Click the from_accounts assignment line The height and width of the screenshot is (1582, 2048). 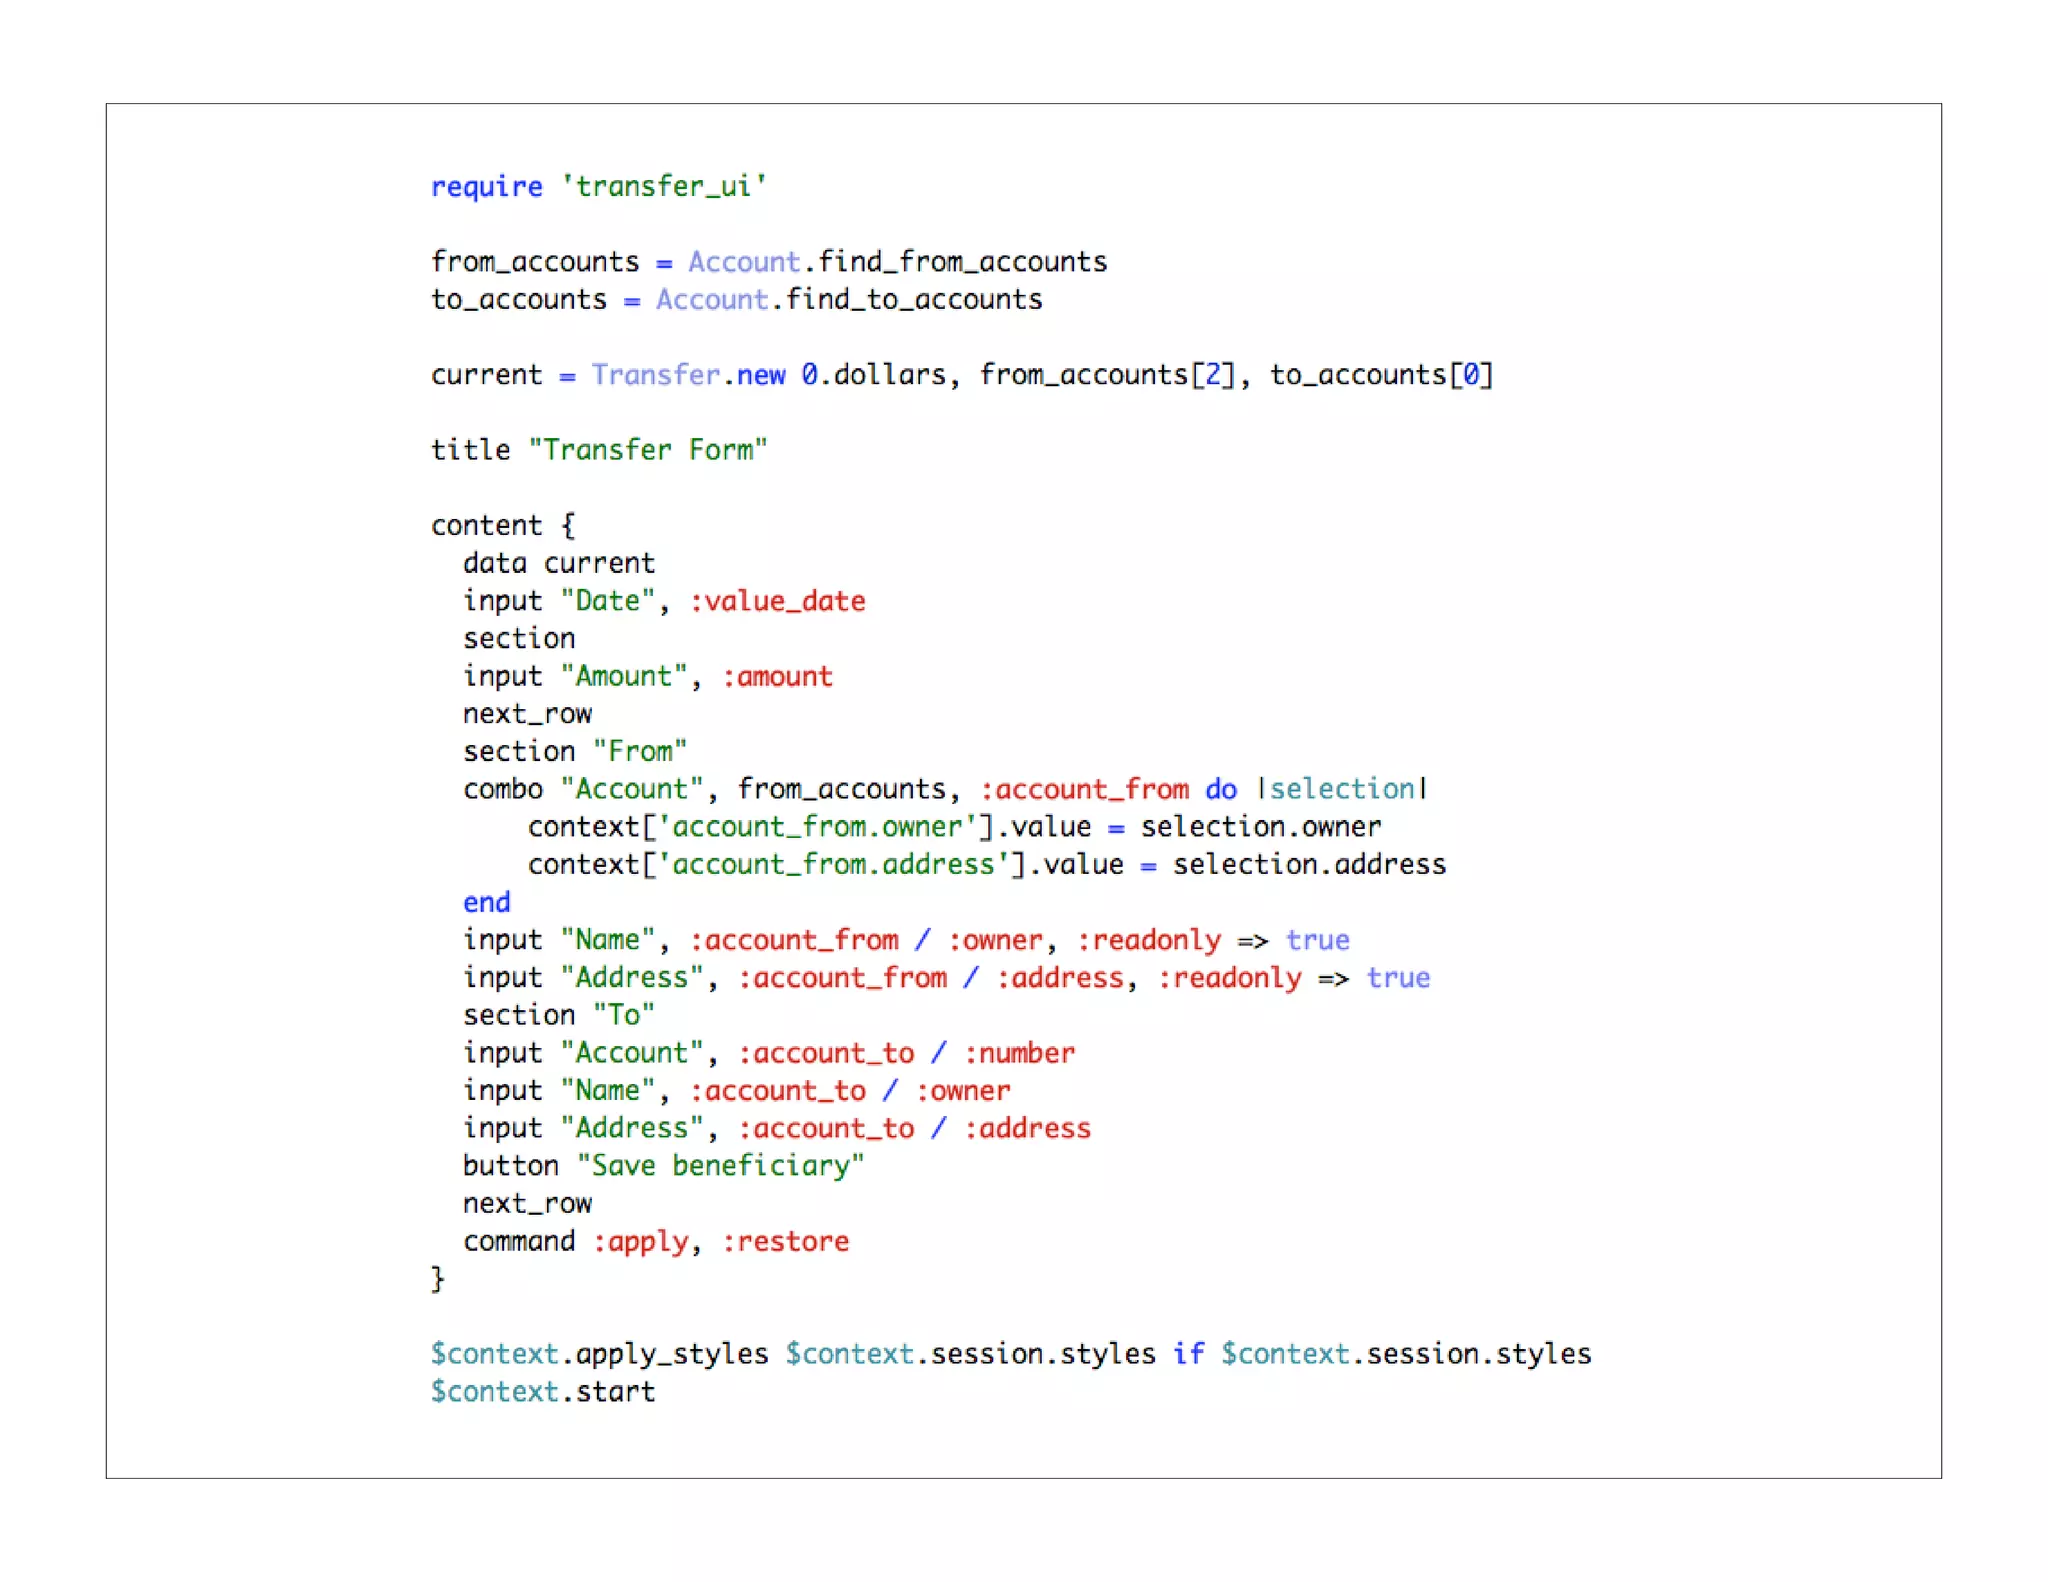[769, 262]
